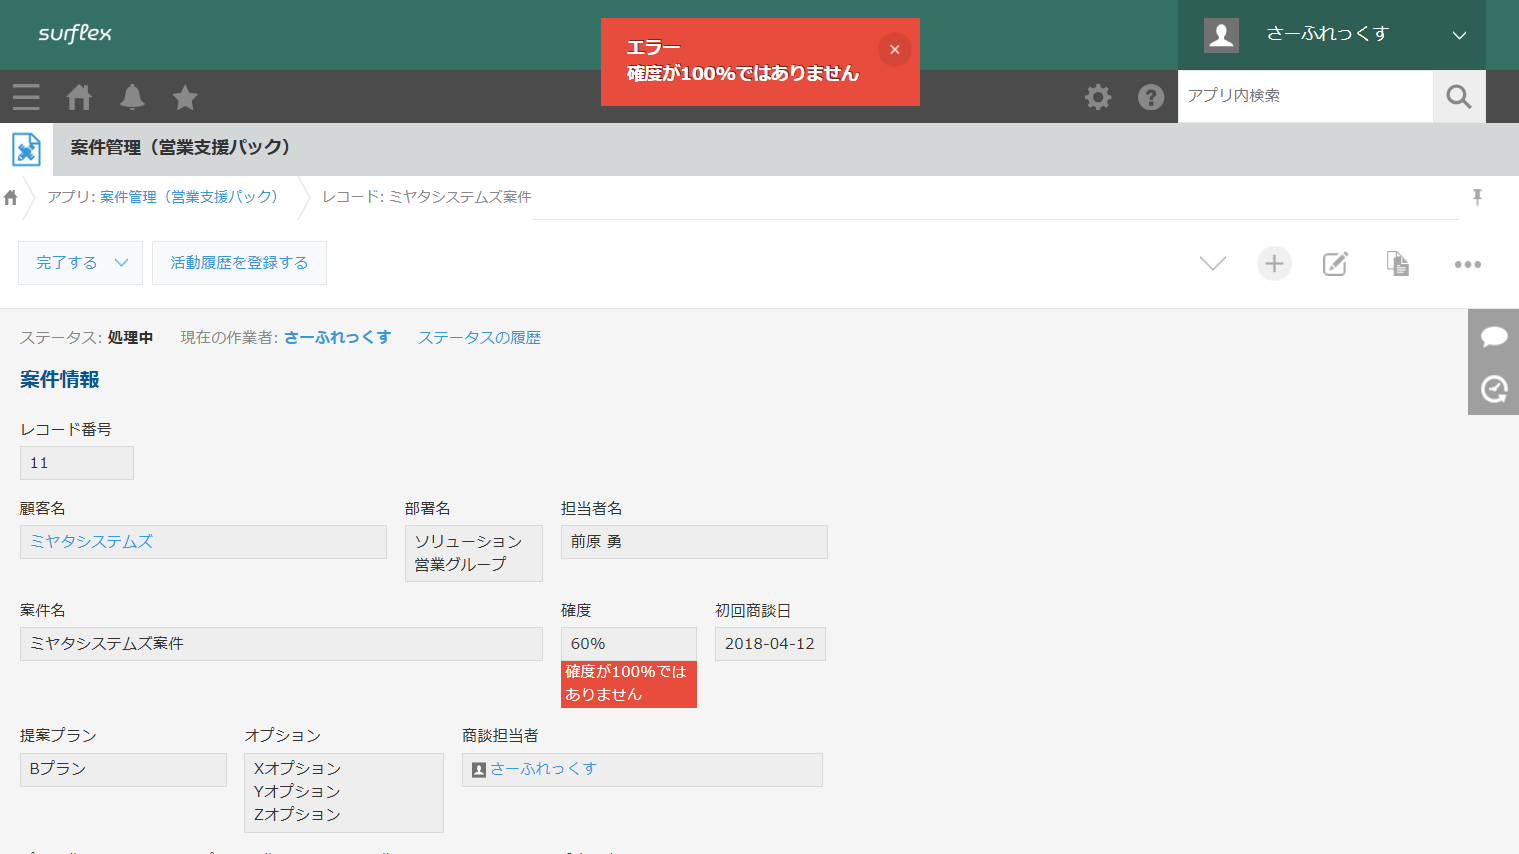Duplicate the record with the copy icon
The width and height of the screenshot is (1519, 854).
(1397, 263)
